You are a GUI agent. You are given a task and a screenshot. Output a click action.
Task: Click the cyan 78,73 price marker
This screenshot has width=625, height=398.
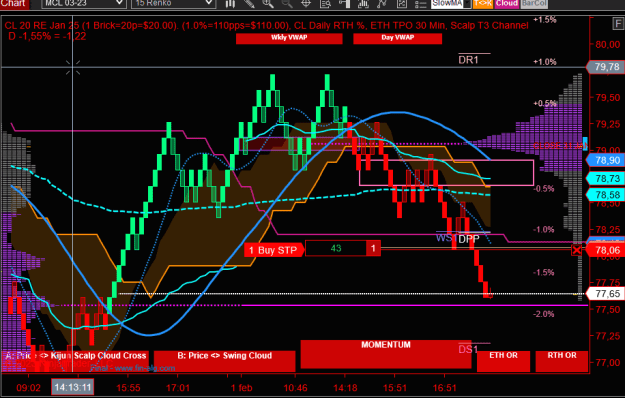606,179
